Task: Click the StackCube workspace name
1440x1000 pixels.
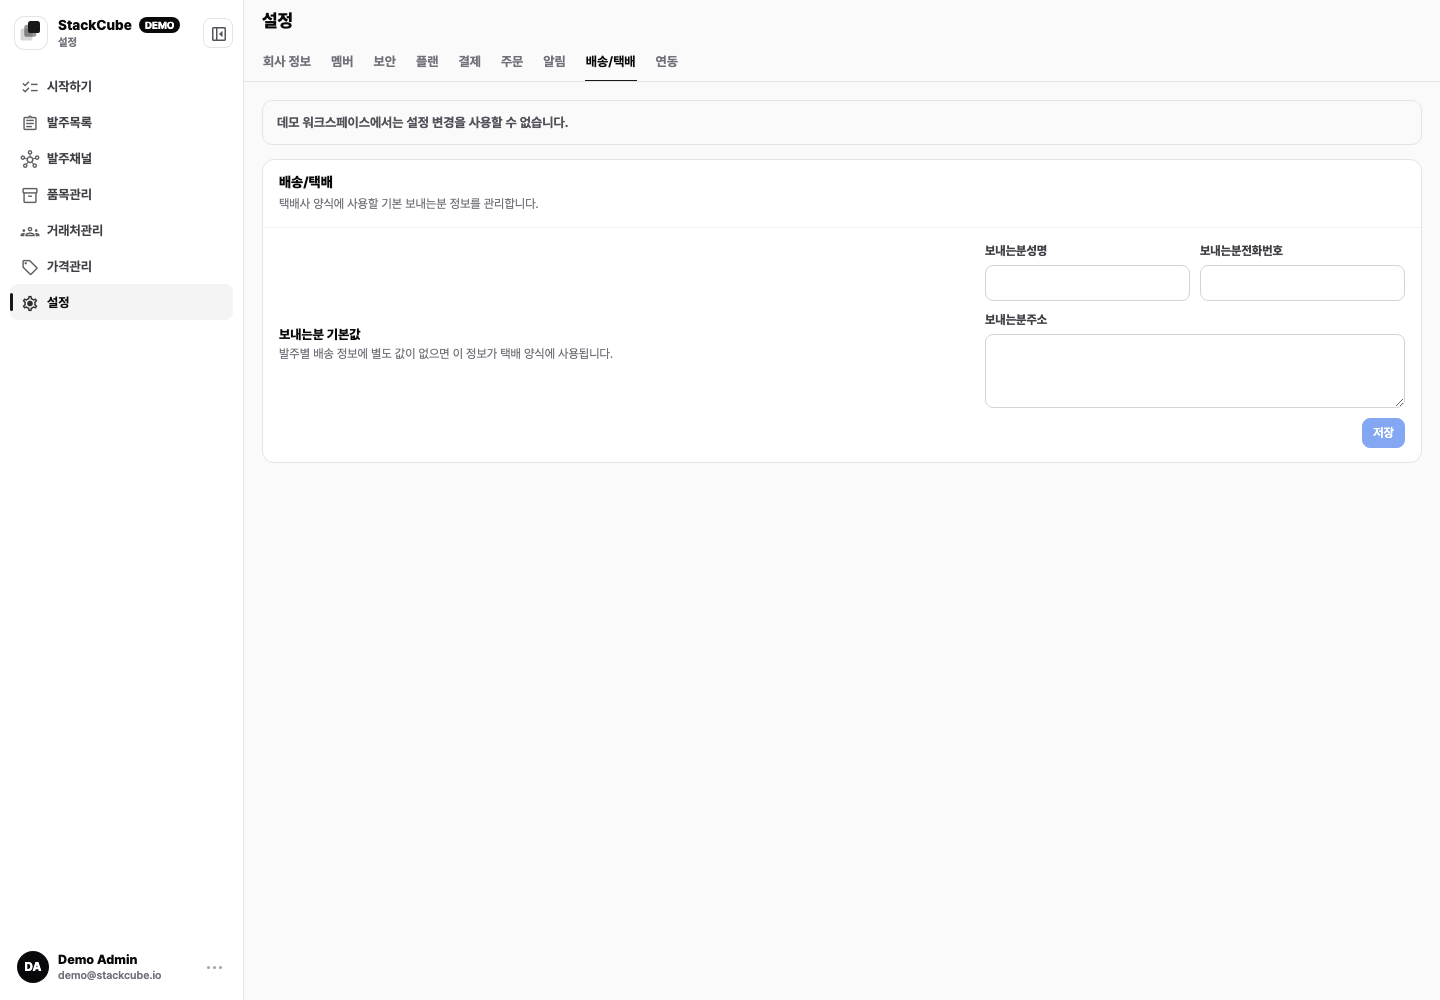Action: (x=95, y=25)
